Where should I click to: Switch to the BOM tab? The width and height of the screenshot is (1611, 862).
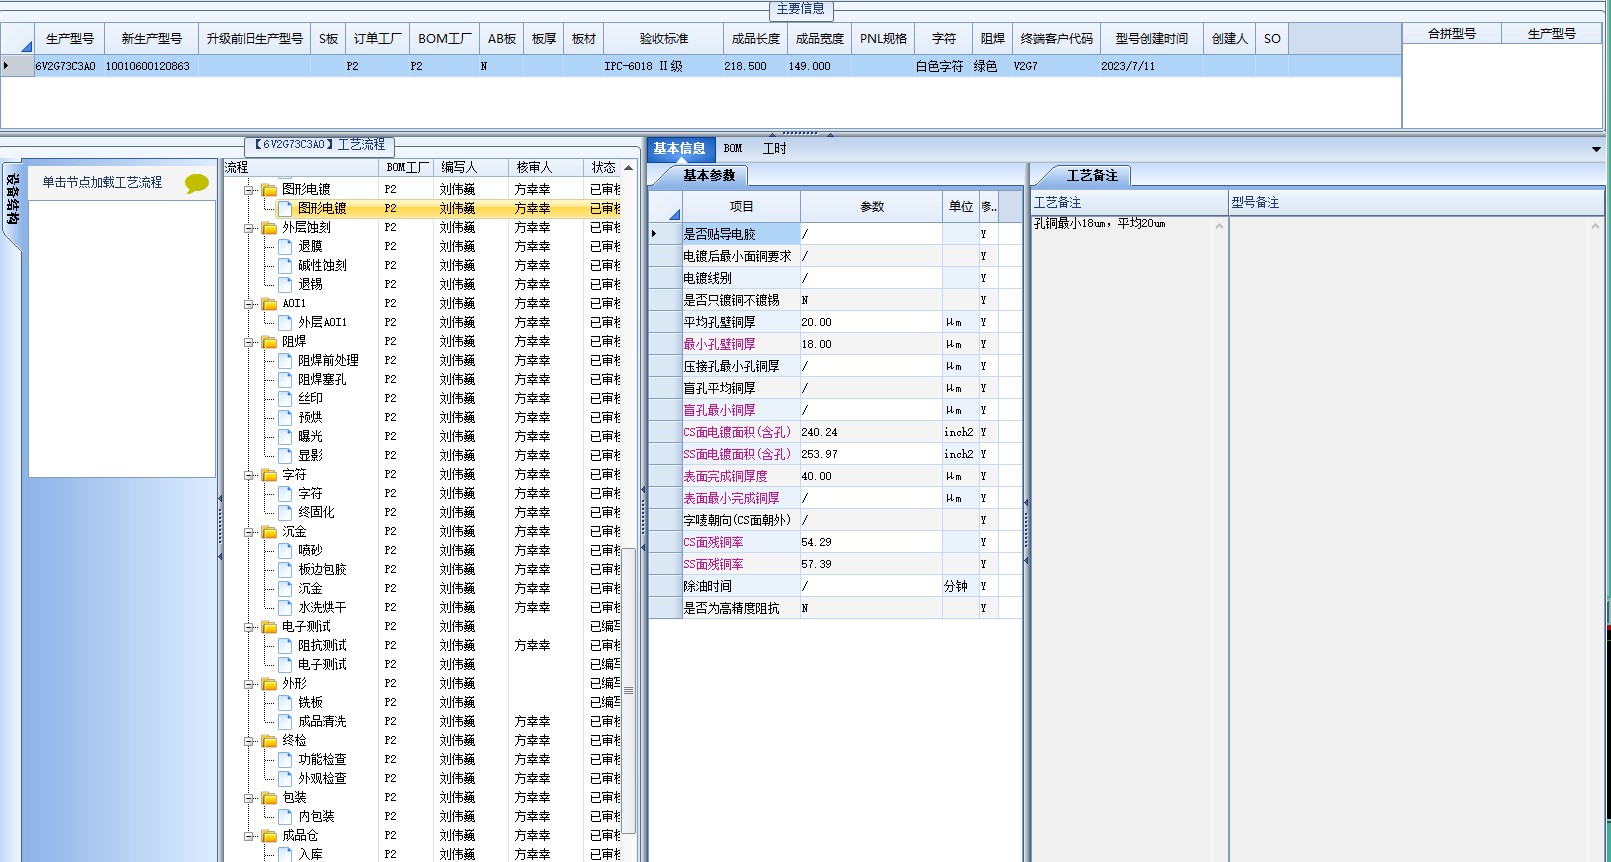733,149
